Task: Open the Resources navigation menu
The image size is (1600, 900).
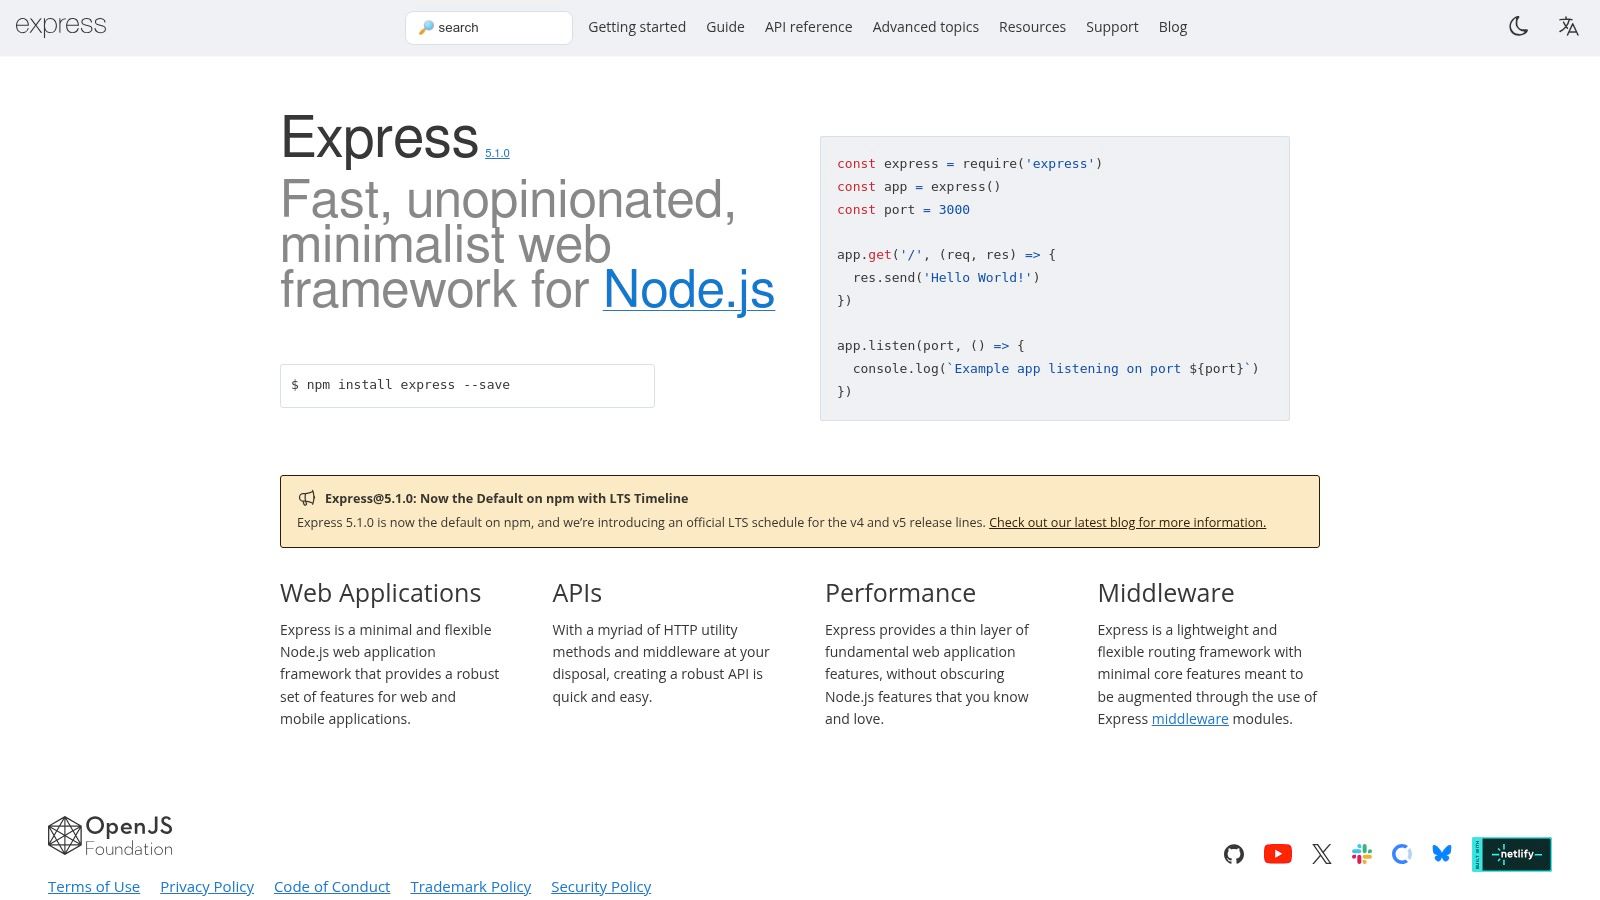Action: [x=1032, y=27]
